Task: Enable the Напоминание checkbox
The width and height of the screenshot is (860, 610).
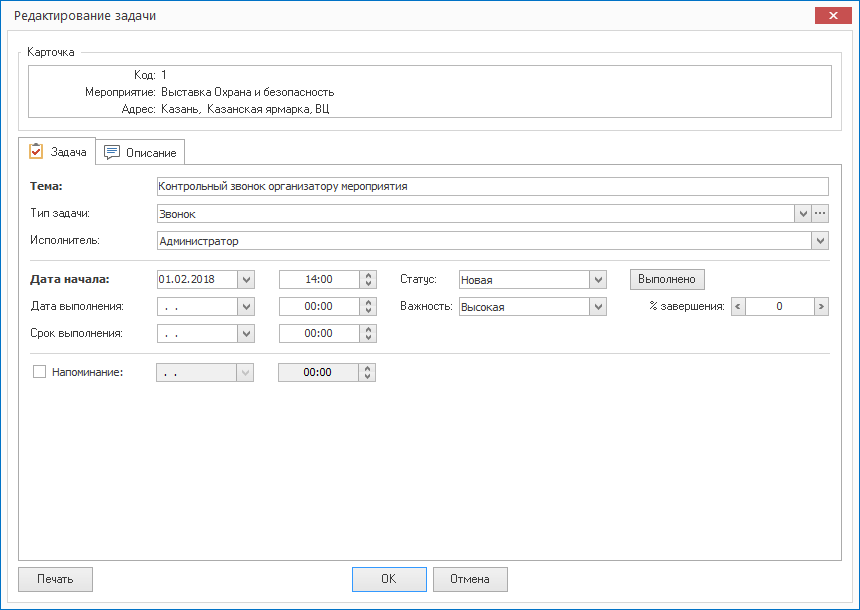Action: pyautogui.click(x=39, y=372)
